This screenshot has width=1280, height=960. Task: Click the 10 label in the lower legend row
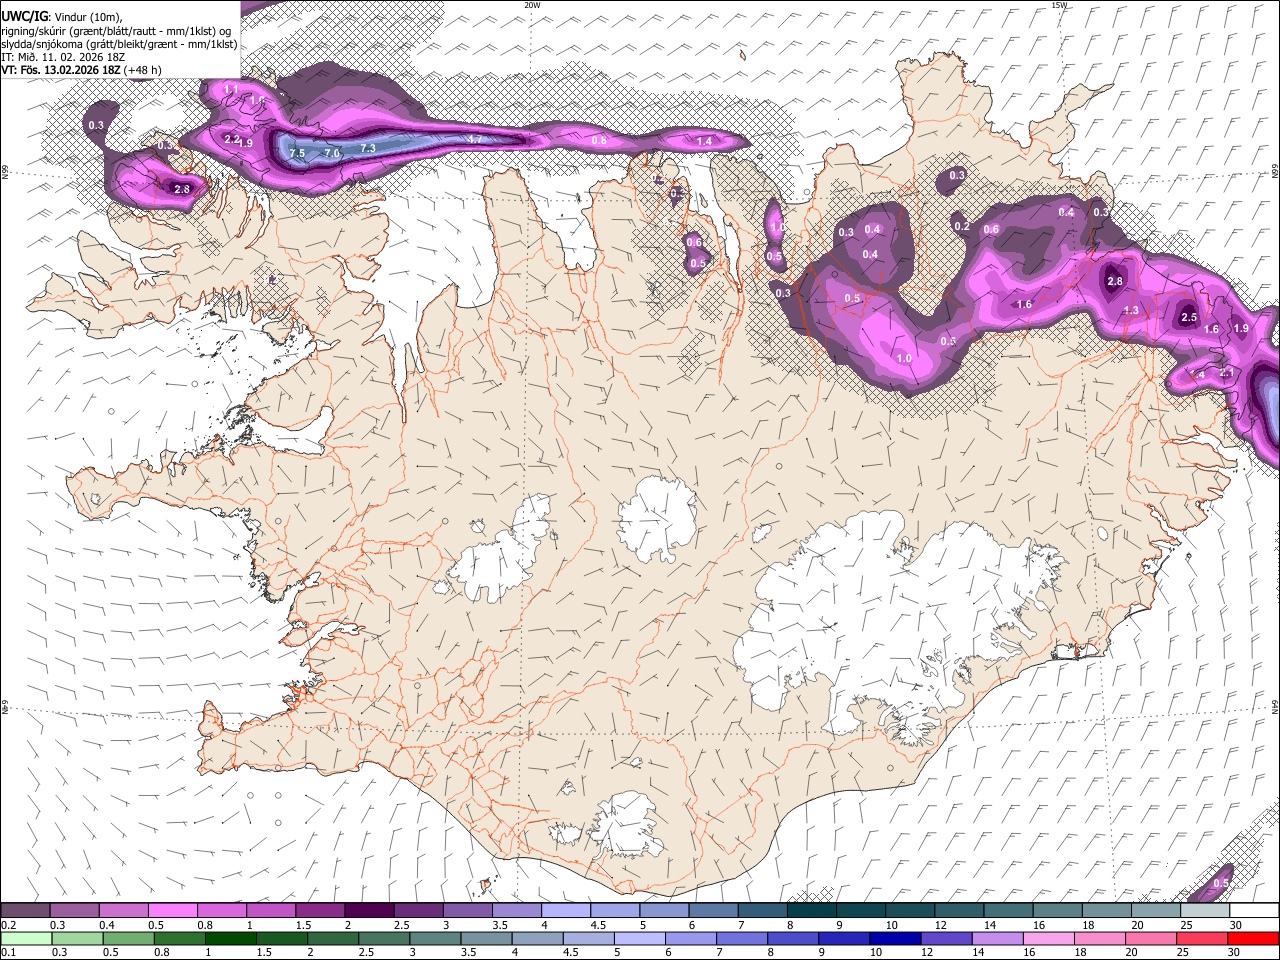click(876, 953)
